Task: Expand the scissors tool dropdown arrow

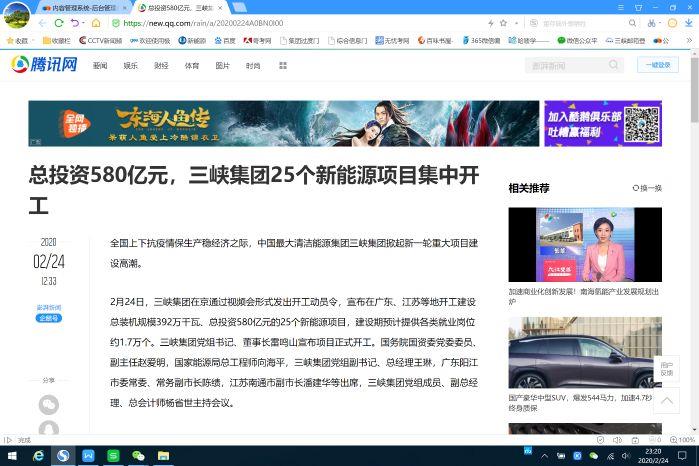Action: [x=660, y=23]
